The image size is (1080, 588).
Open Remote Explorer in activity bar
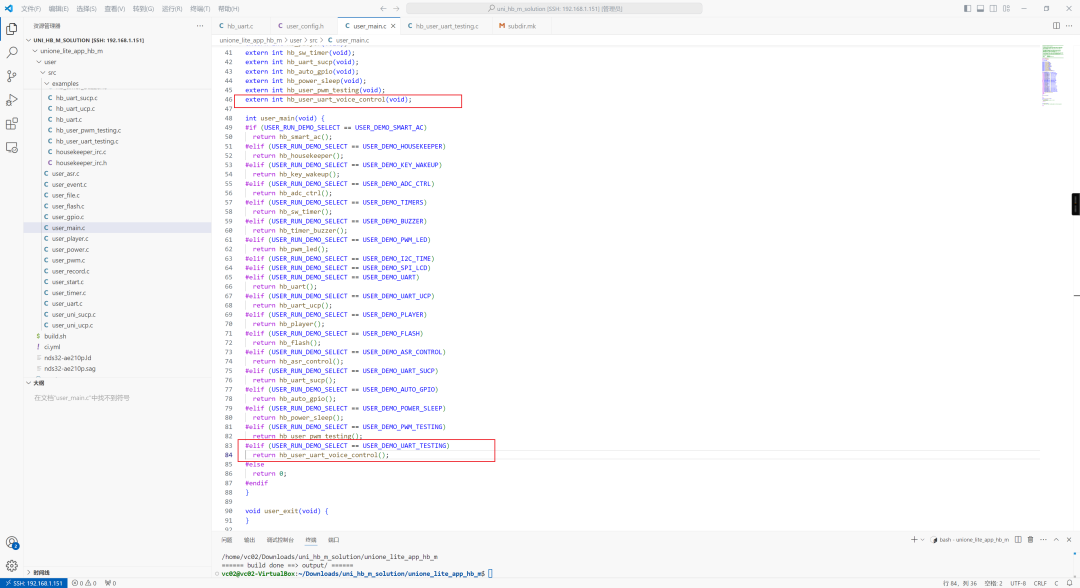(x=12, y=147)
